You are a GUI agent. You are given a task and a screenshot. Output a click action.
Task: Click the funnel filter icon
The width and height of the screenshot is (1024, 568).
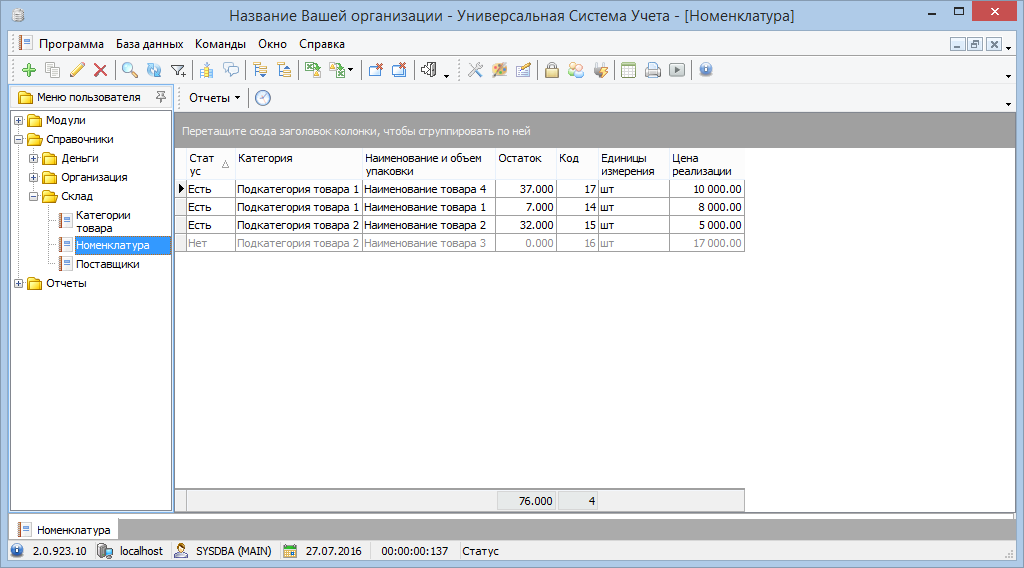[178, 70]
